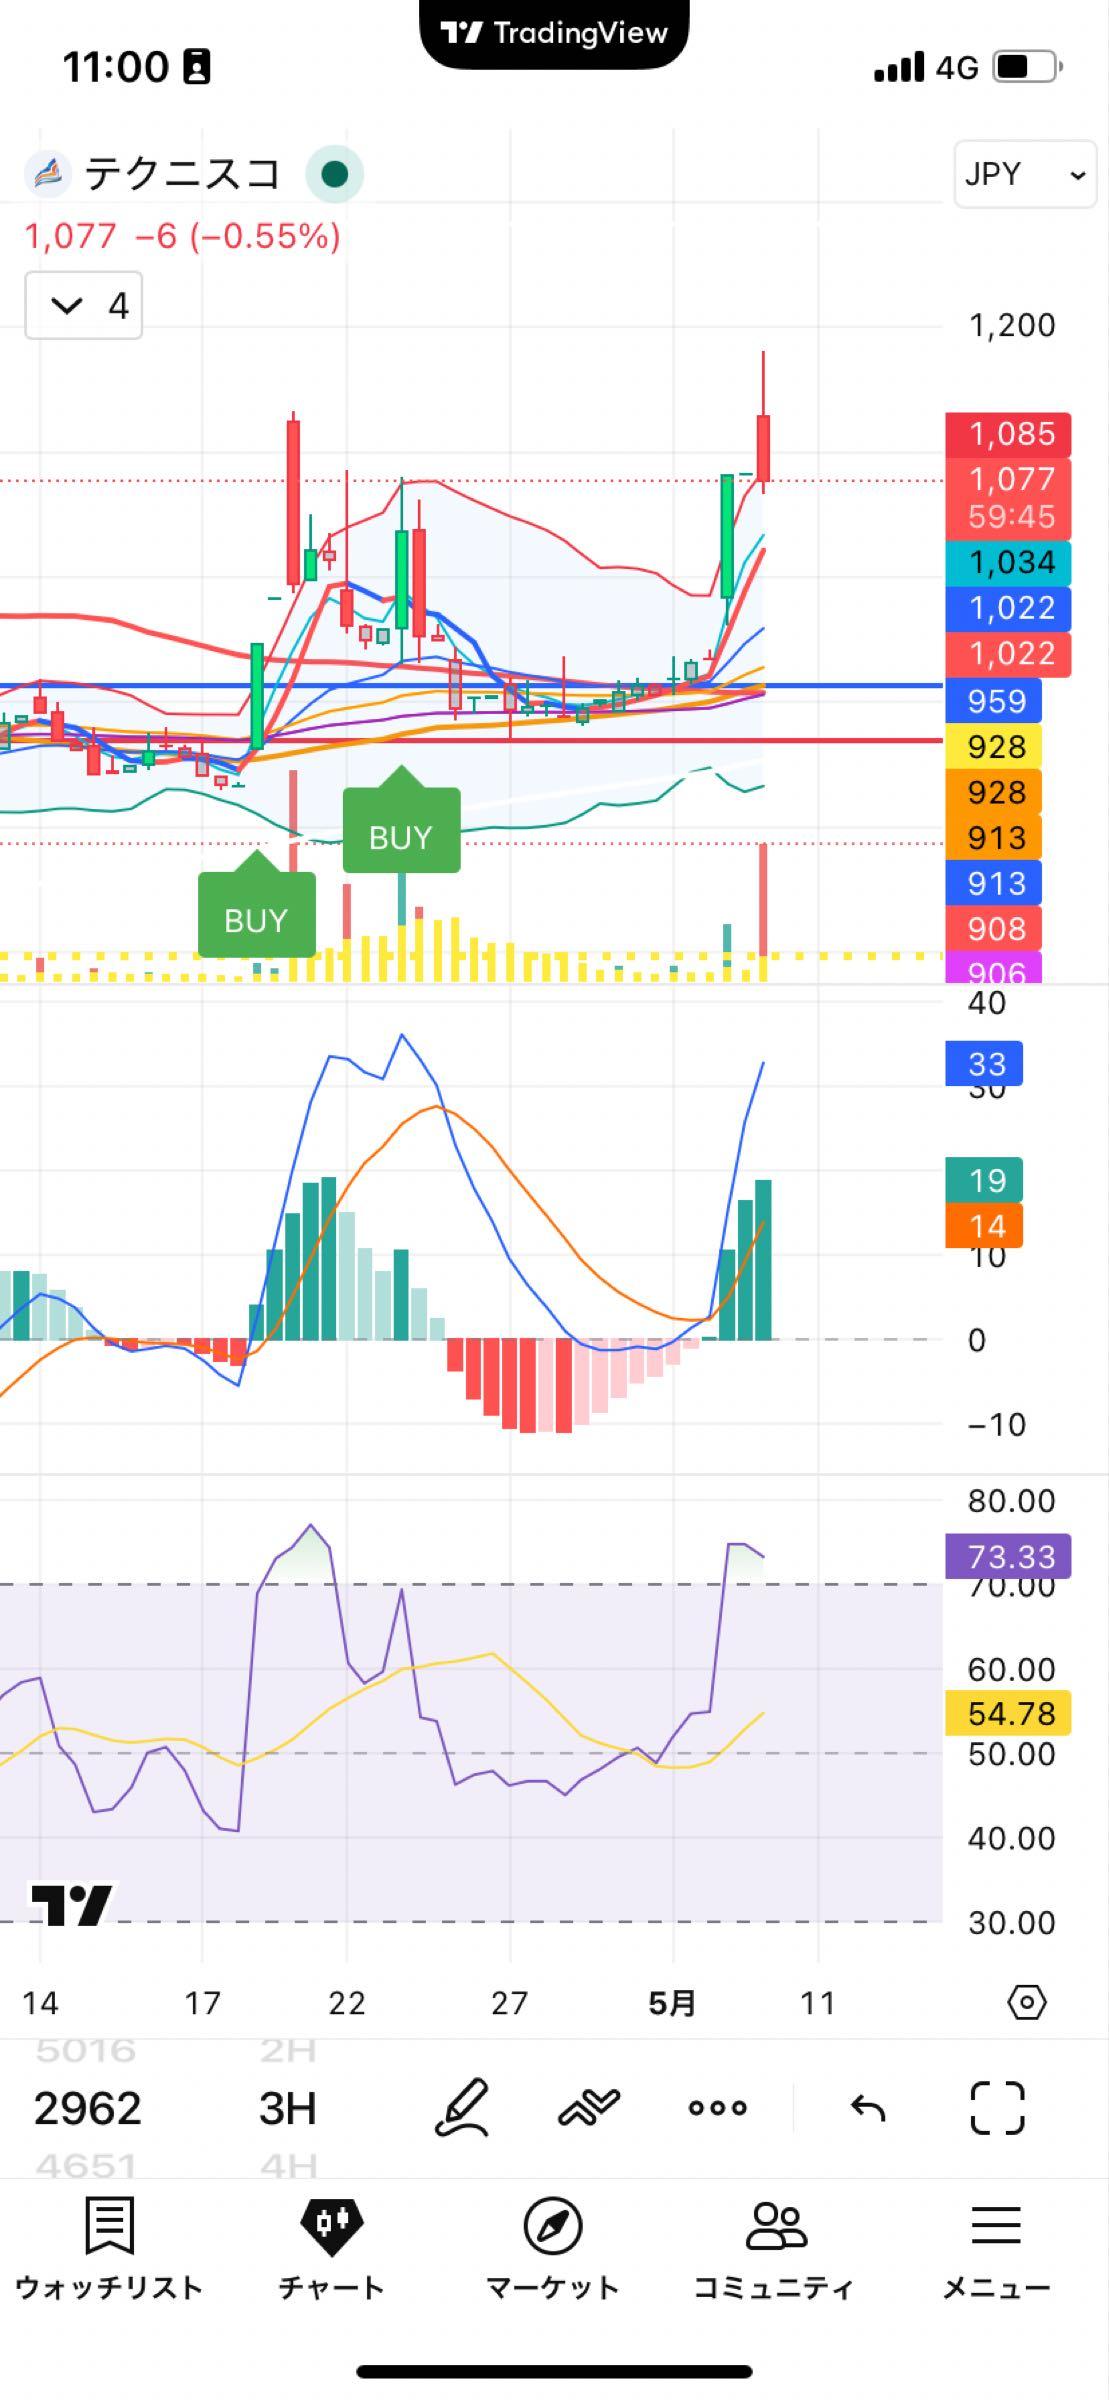Select the 3H timeframe picker
Screen dimensions: 1109x2400
coord(288,2108)
